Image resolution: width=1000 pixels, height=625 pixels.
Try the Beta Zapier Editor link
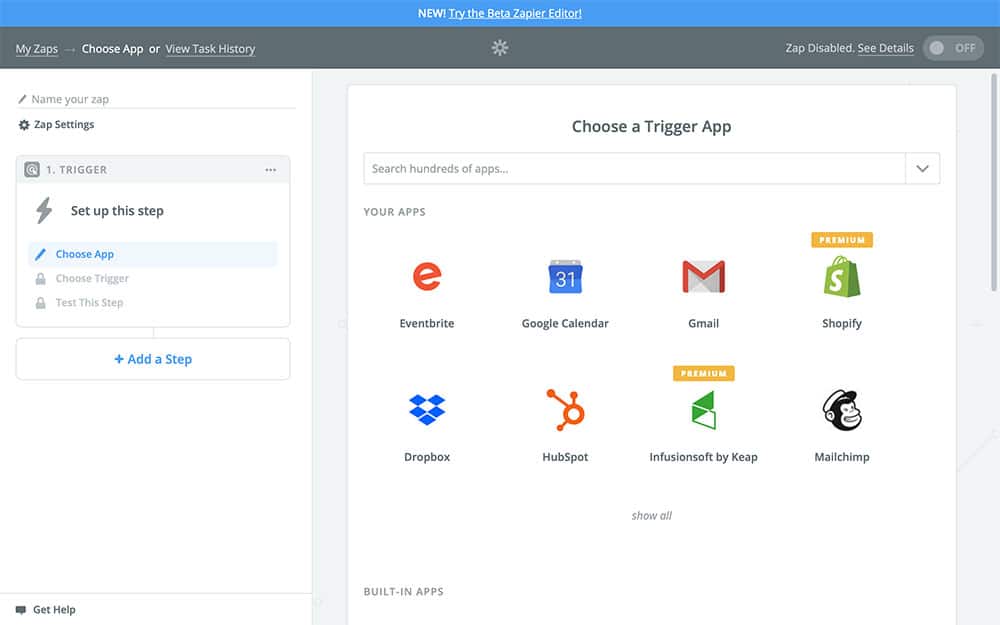tap(515, 13)
